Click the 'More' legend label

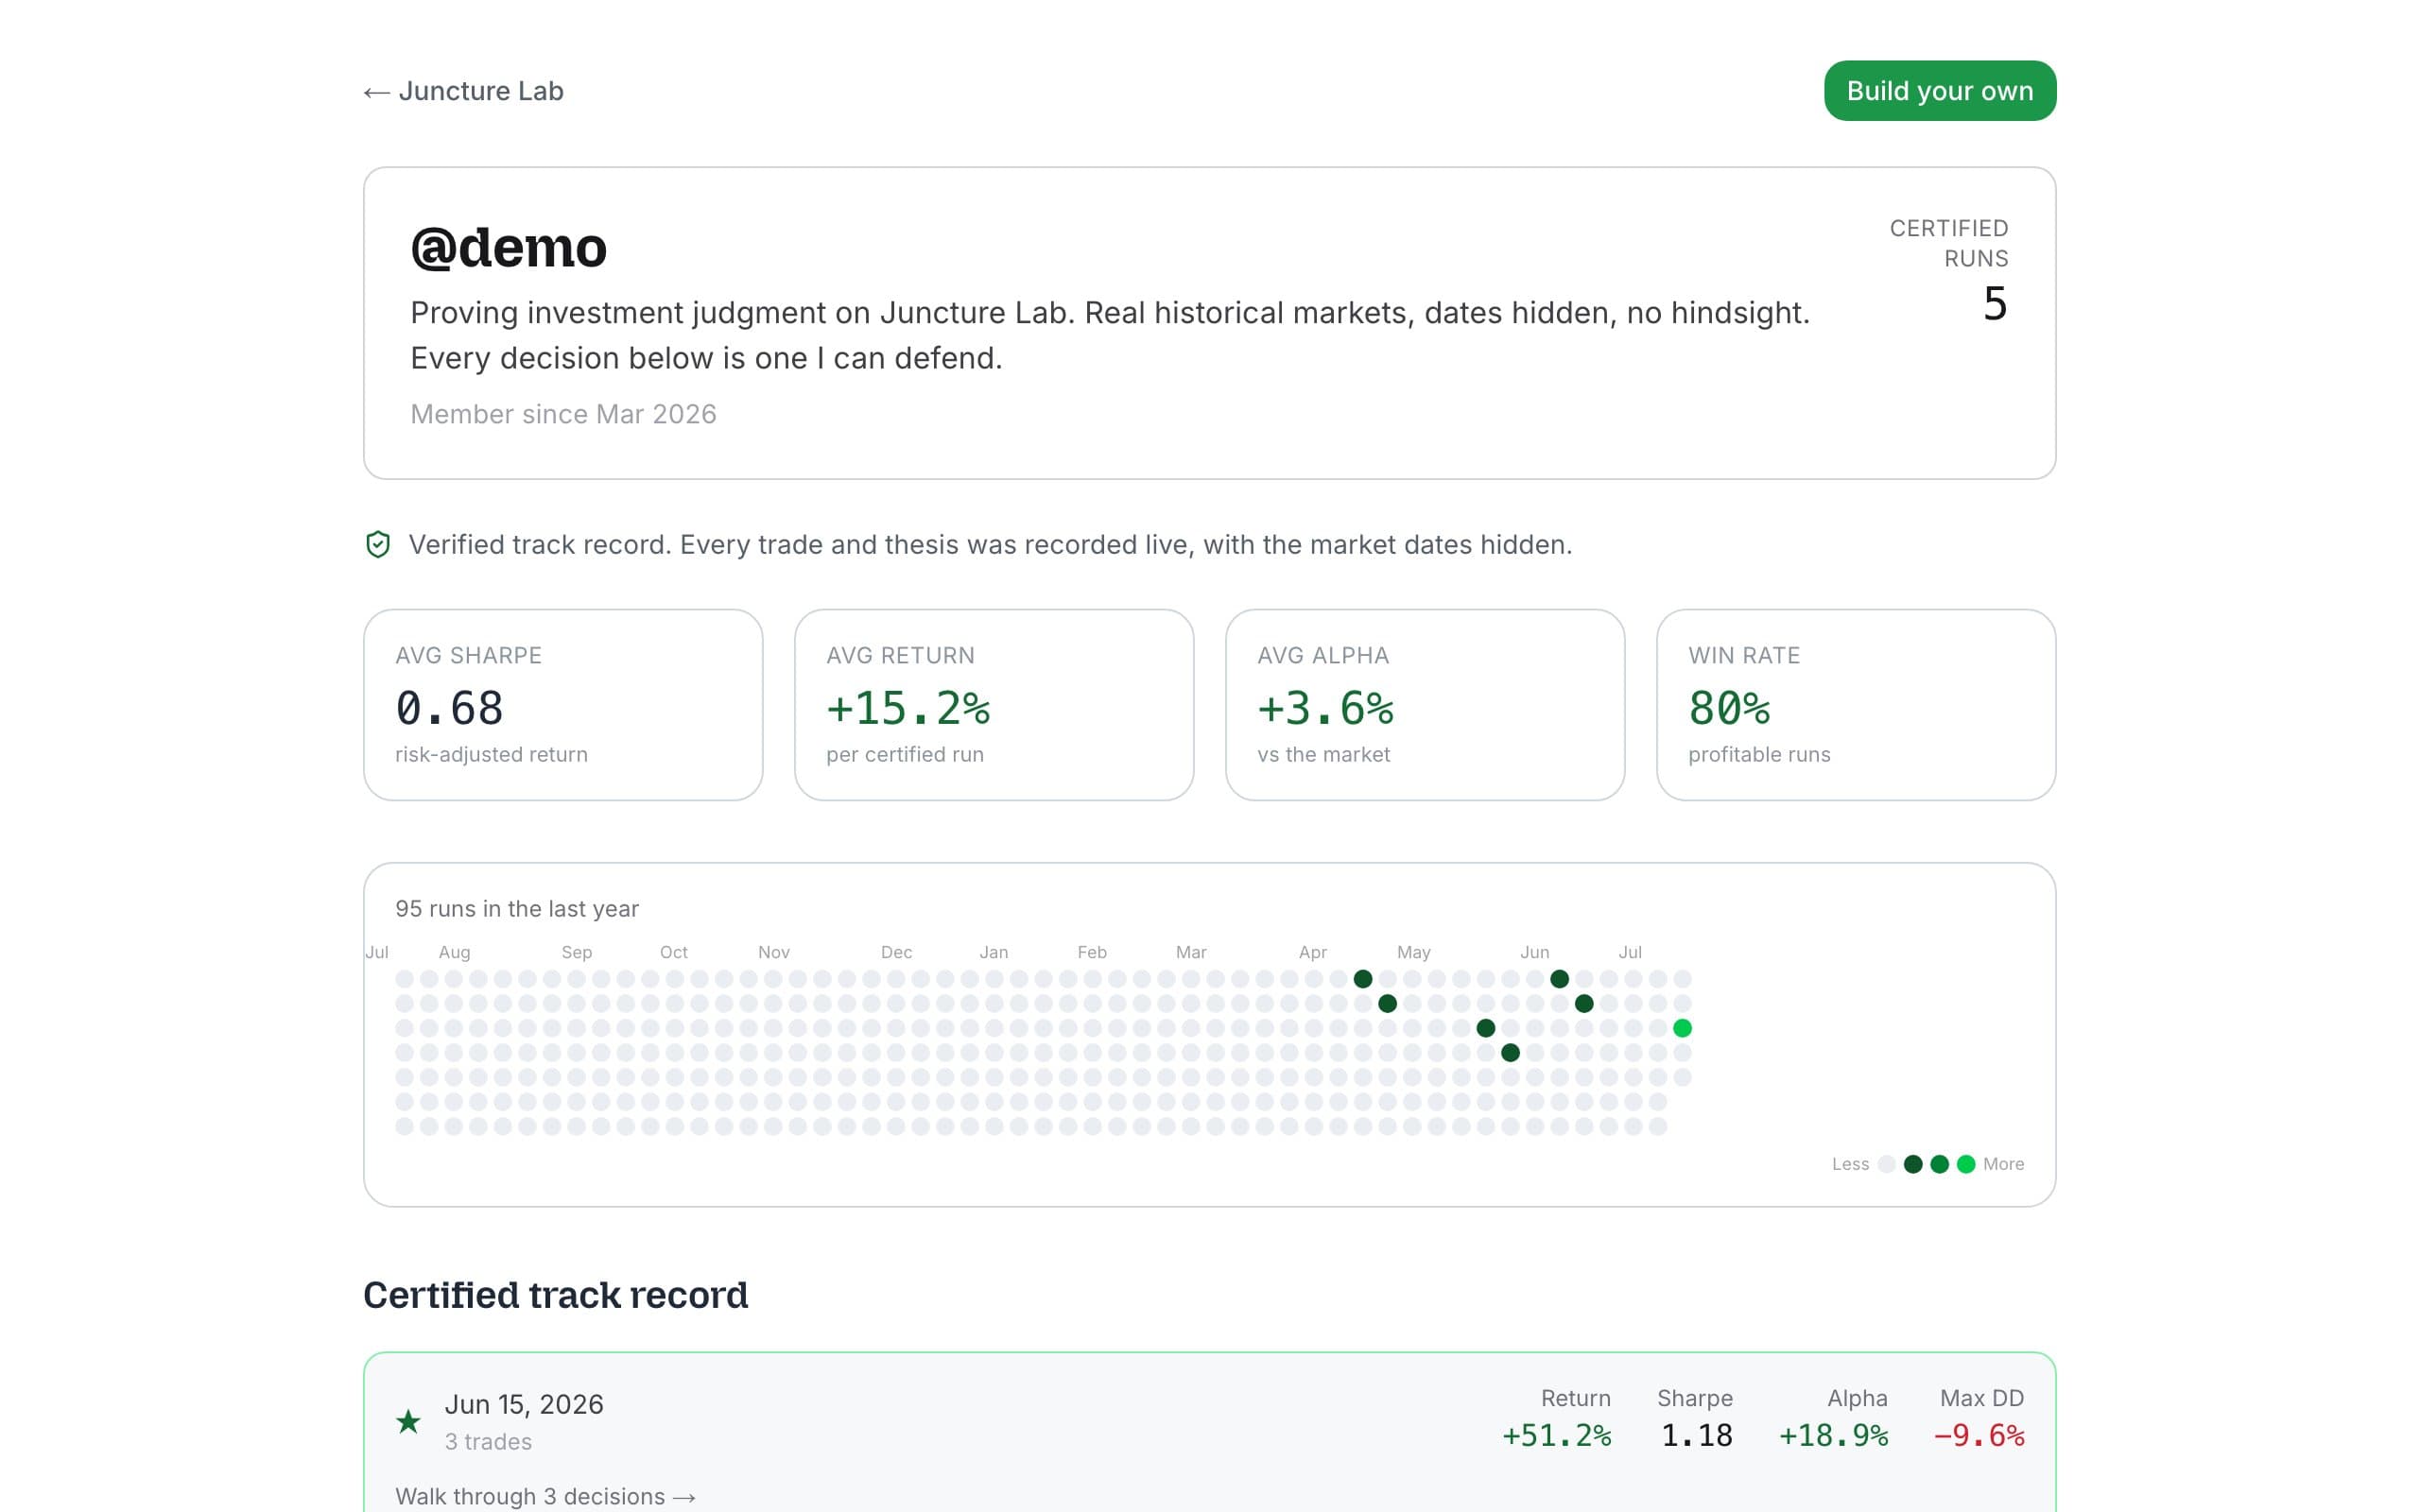pyautogui.click(x=2003, y=1164)
